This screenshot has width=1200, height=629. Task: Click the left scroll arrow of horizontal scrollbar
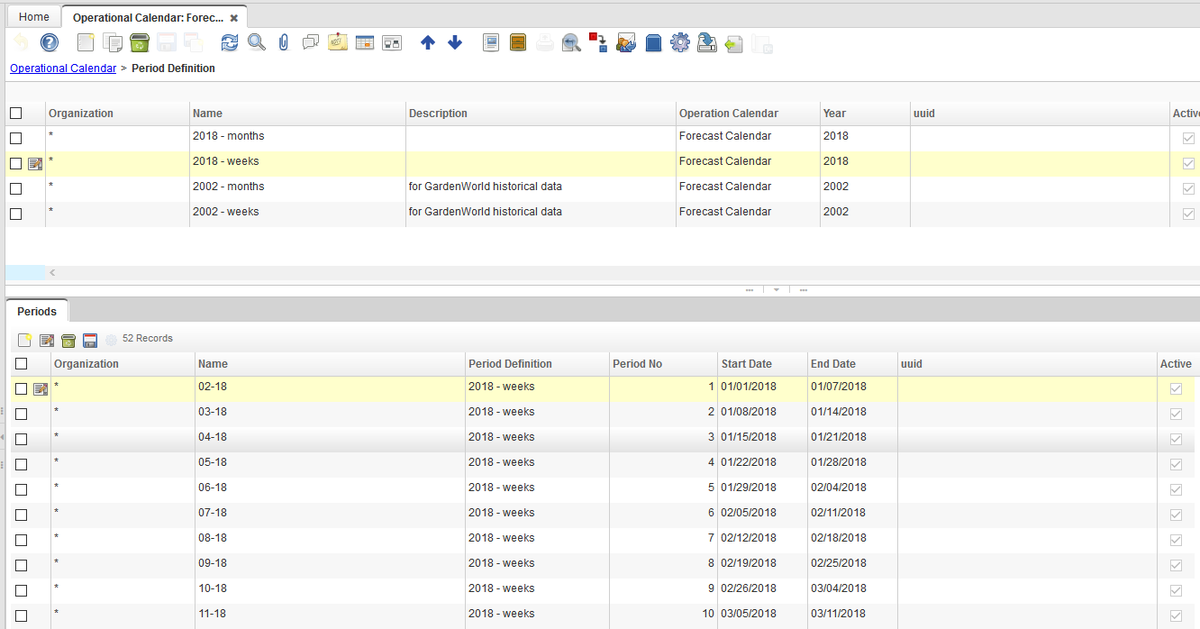(x=52, y=273)
